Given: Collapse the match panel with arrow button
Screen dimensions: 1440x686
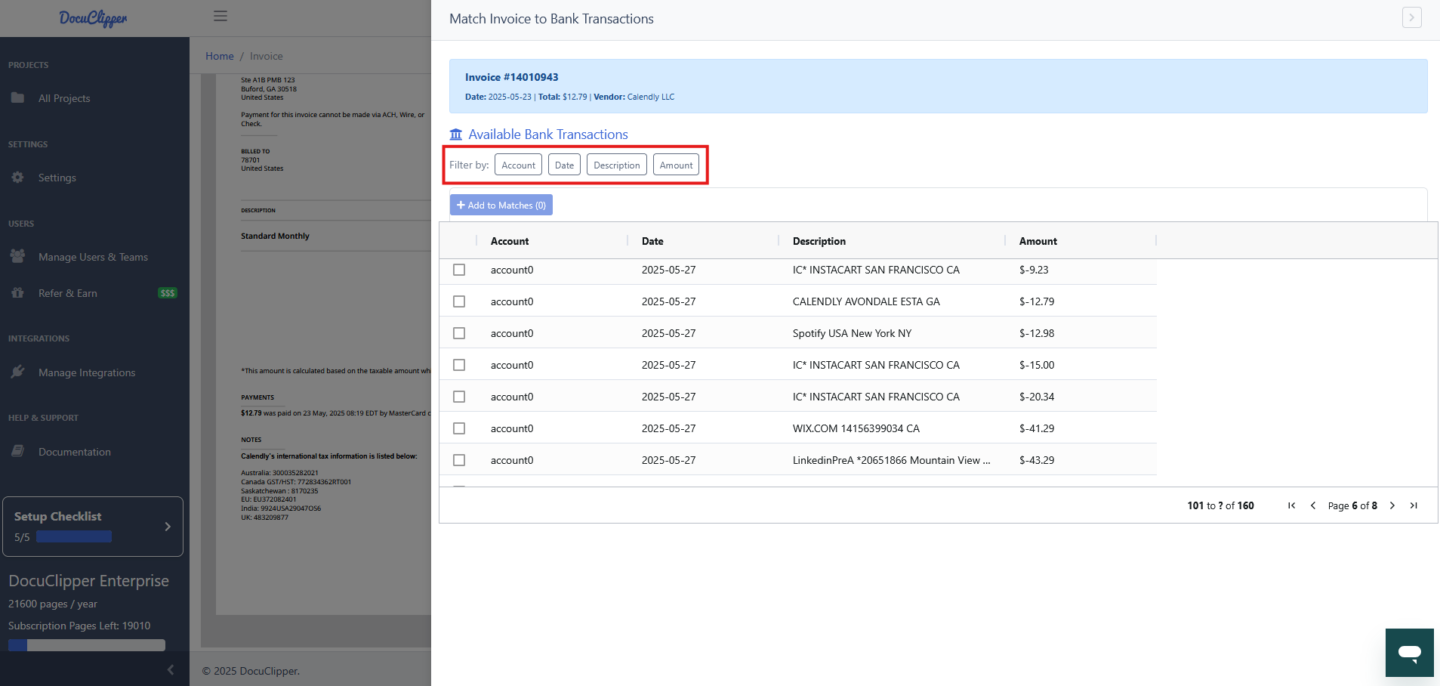Looking at the screenshot, I should pos(1411,17).
